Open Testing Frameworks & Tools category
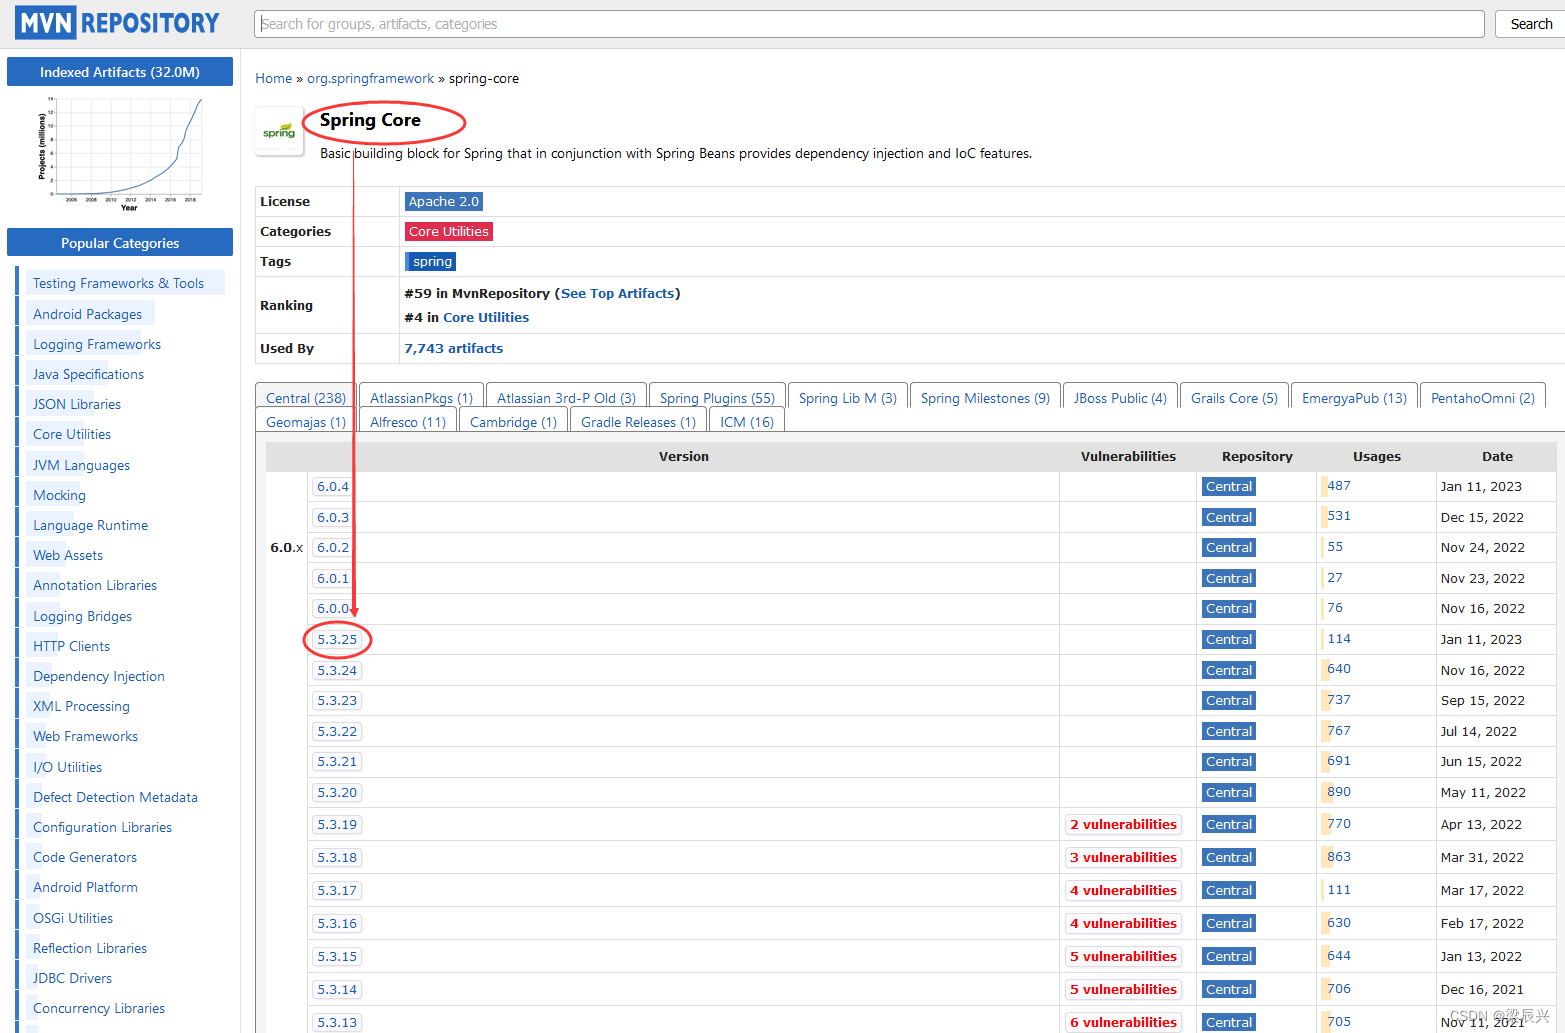Image resolution: width=1565 pixels, height=1033 pixels. tap(118, 283)
